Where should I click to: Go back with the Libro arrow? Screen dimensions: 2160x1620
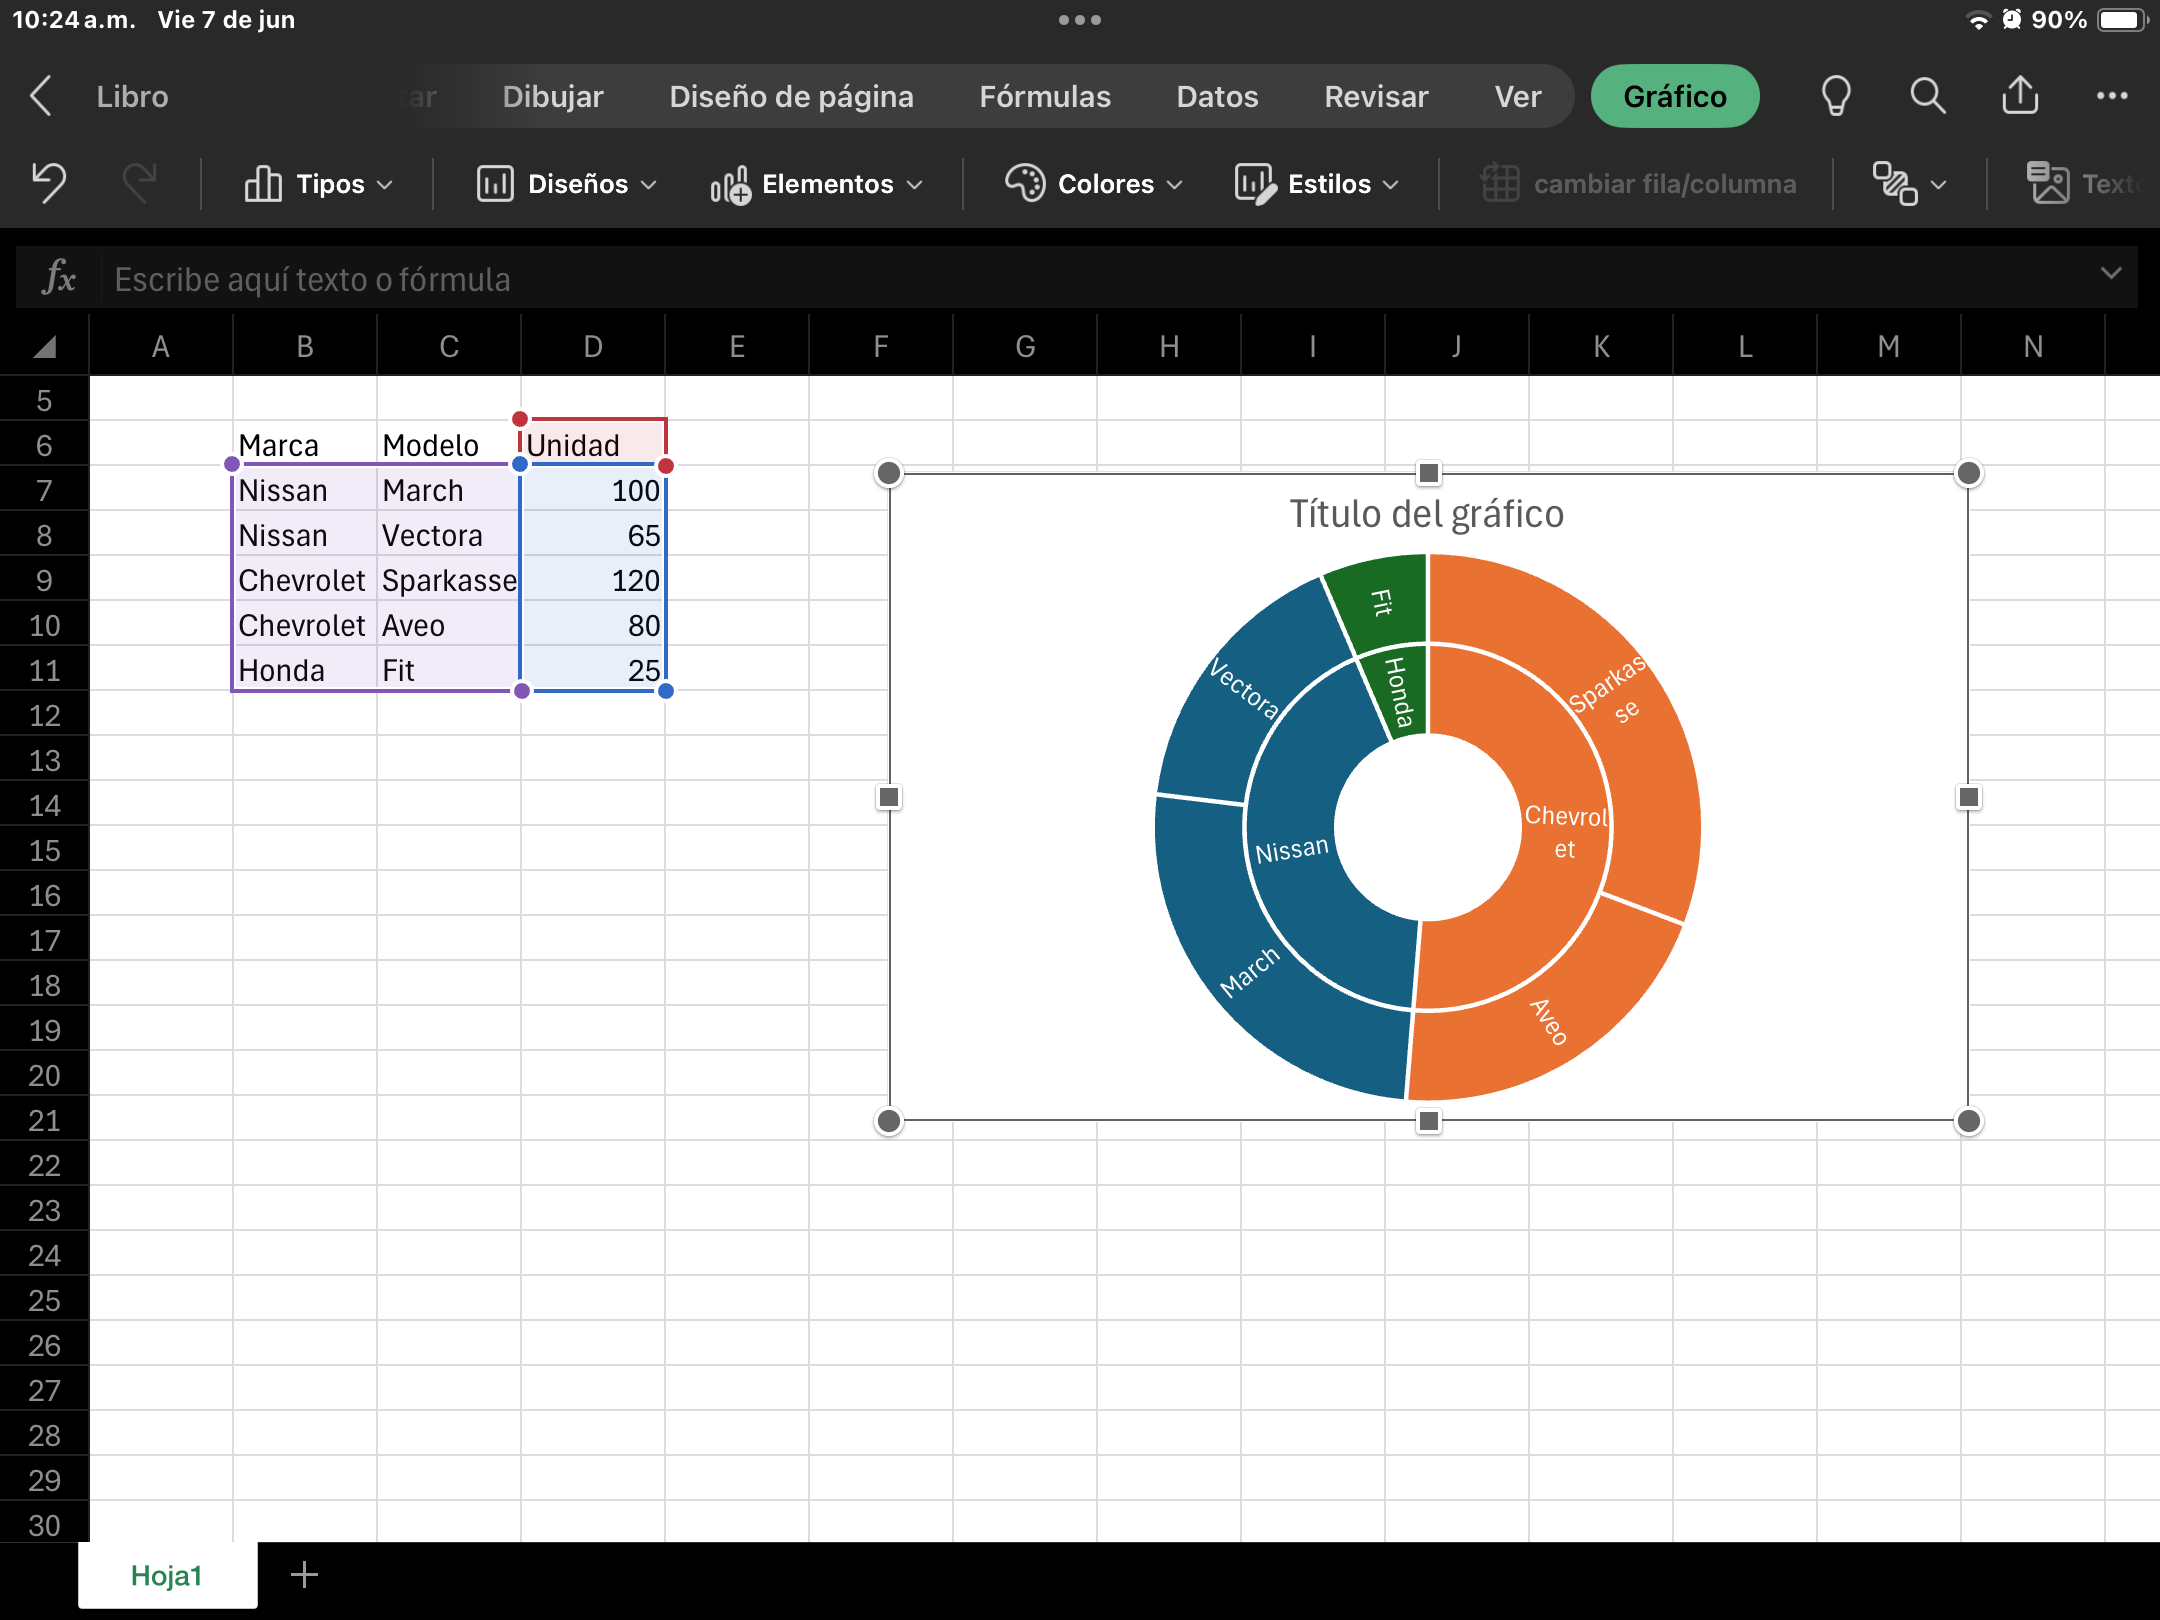41,96
